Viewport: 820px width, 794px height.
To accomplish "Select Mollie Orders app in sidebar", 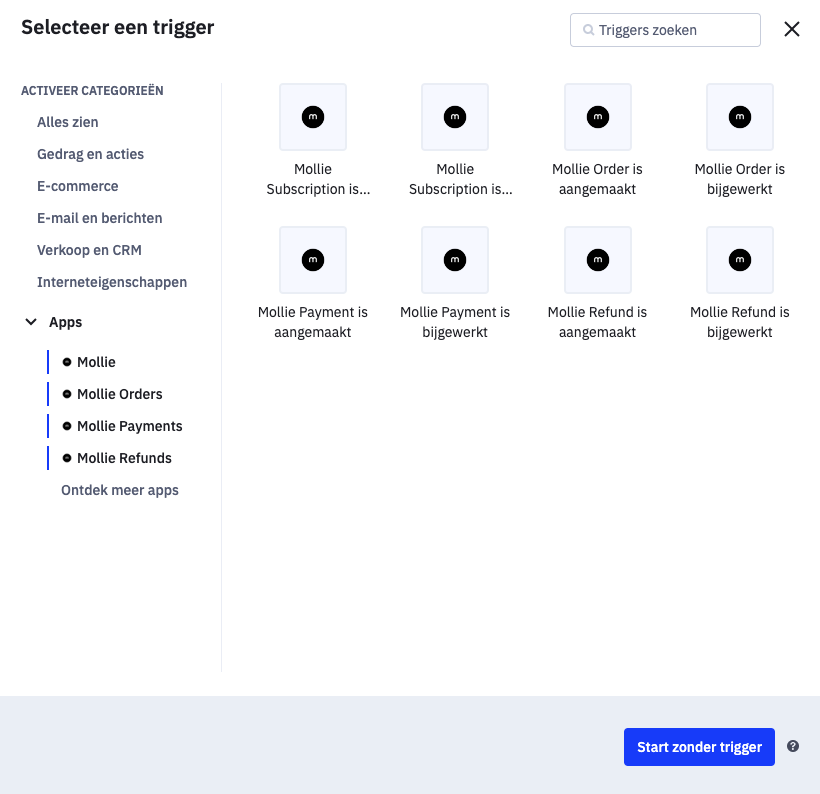I will [112, 394].
